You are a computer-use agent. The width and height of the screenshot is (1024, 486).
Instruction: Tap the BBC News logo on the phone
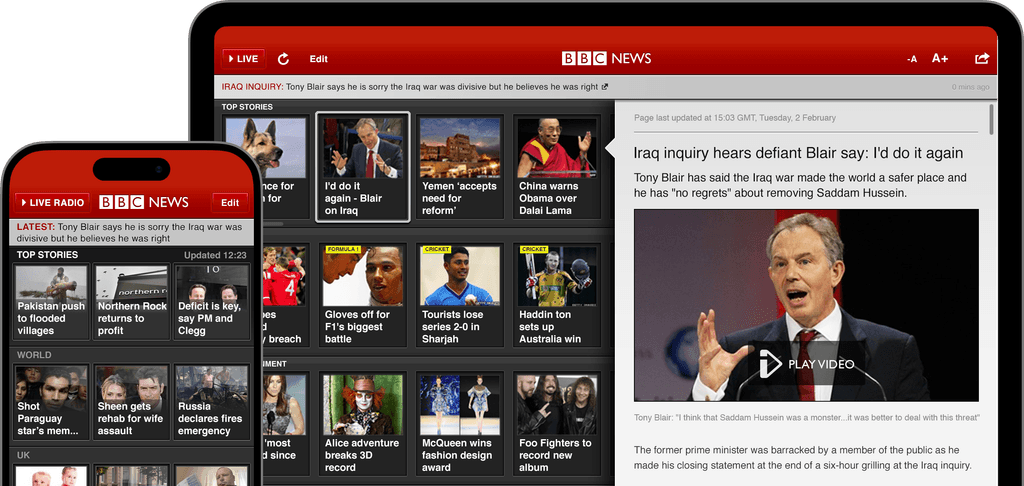[144, 202]
